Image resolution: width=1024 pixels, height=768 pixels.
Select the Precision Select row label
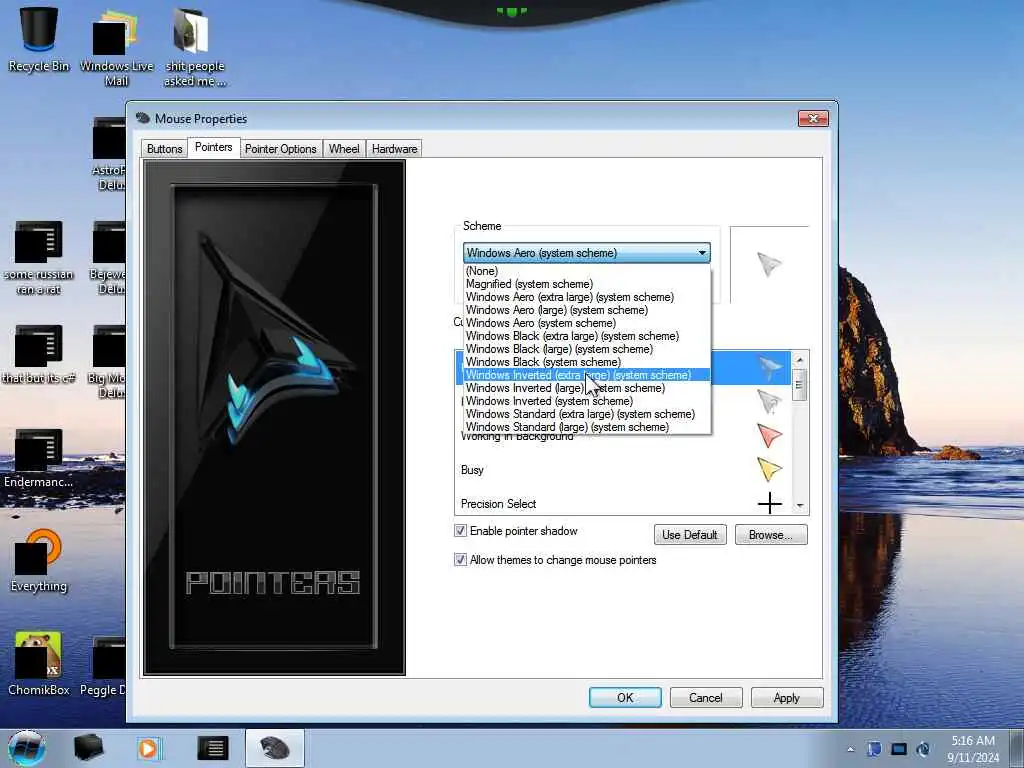(498, 504)
